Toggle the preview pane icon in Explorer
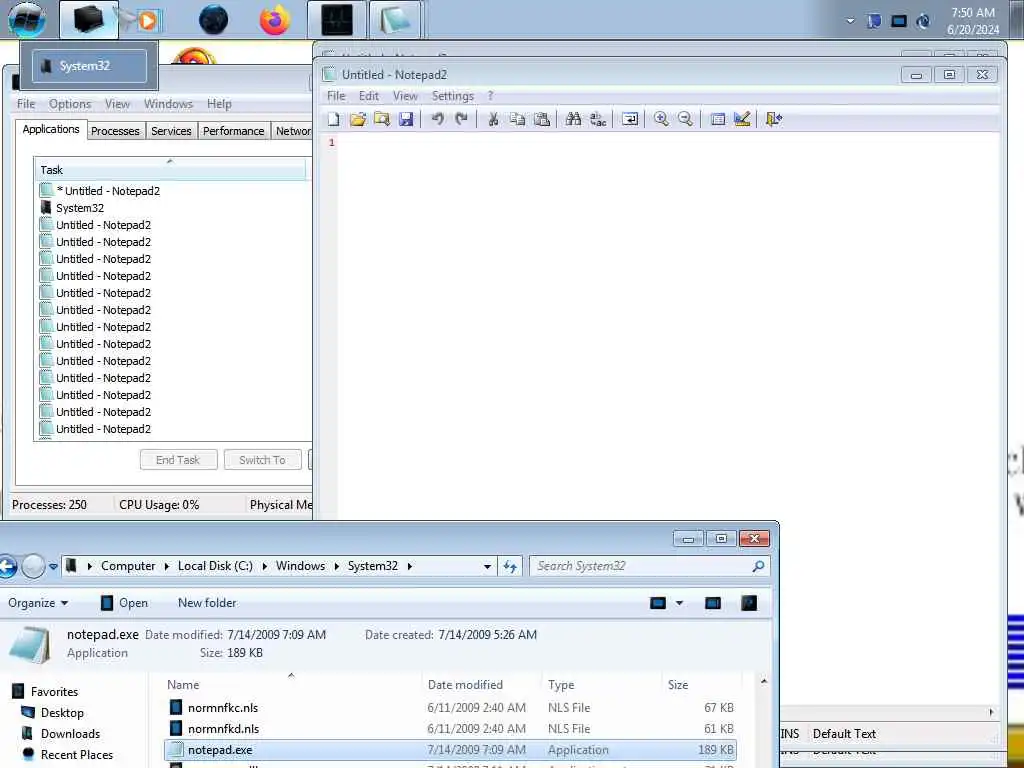The image size is (1024, 768). (712, 603)
